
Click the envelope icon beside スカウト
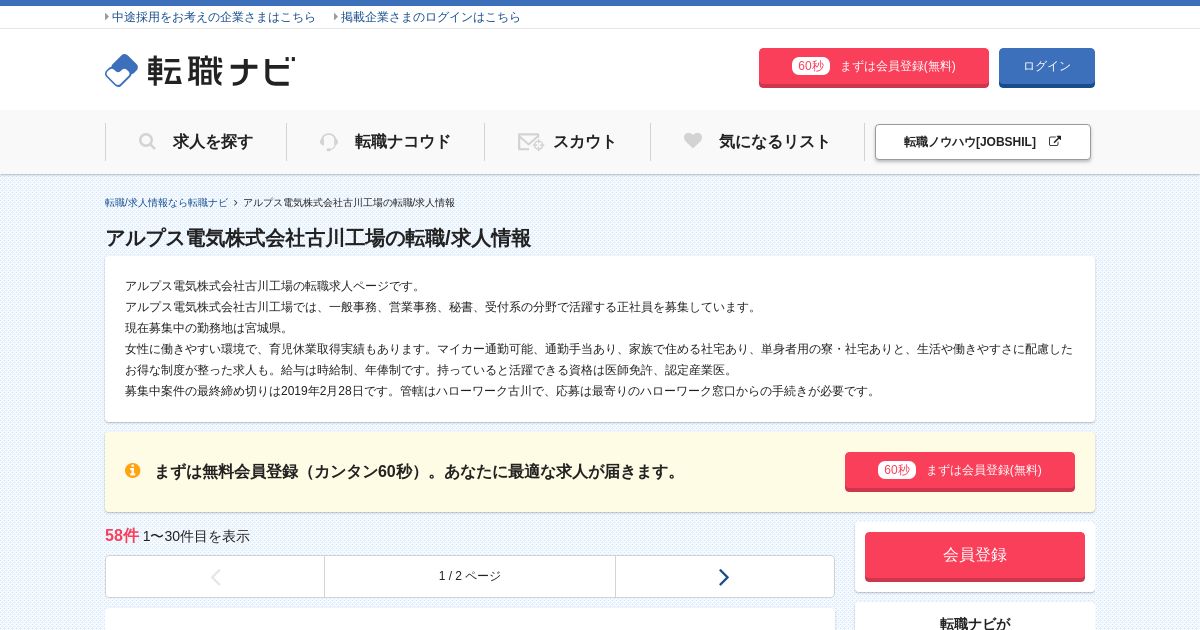[530, 142]
